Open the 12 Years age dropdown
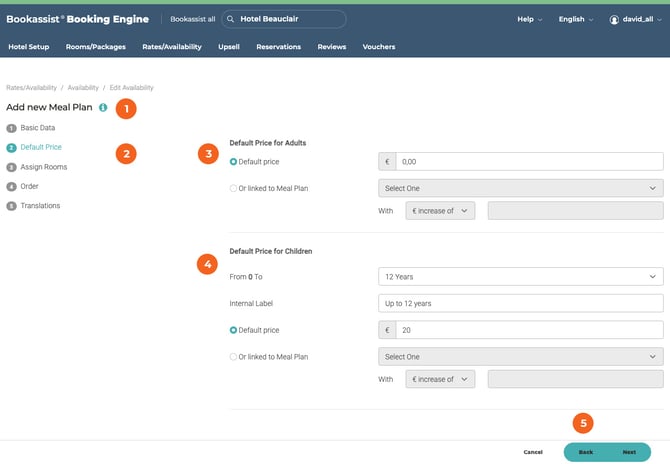Viewport: 670px width, 464px height. coord(520,276)
